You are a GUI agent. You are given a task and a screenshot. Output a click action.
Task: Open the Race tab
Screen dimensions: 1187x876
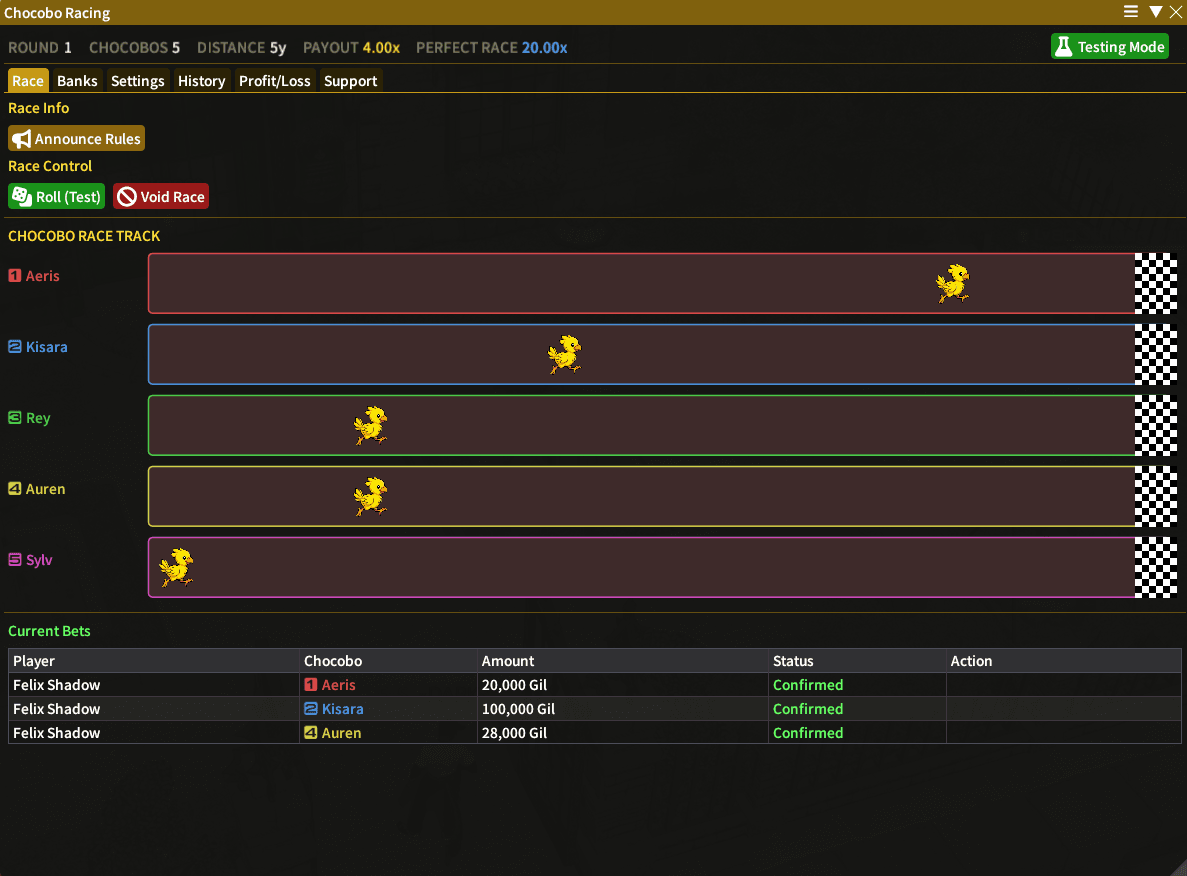click(x=28, y=81)
